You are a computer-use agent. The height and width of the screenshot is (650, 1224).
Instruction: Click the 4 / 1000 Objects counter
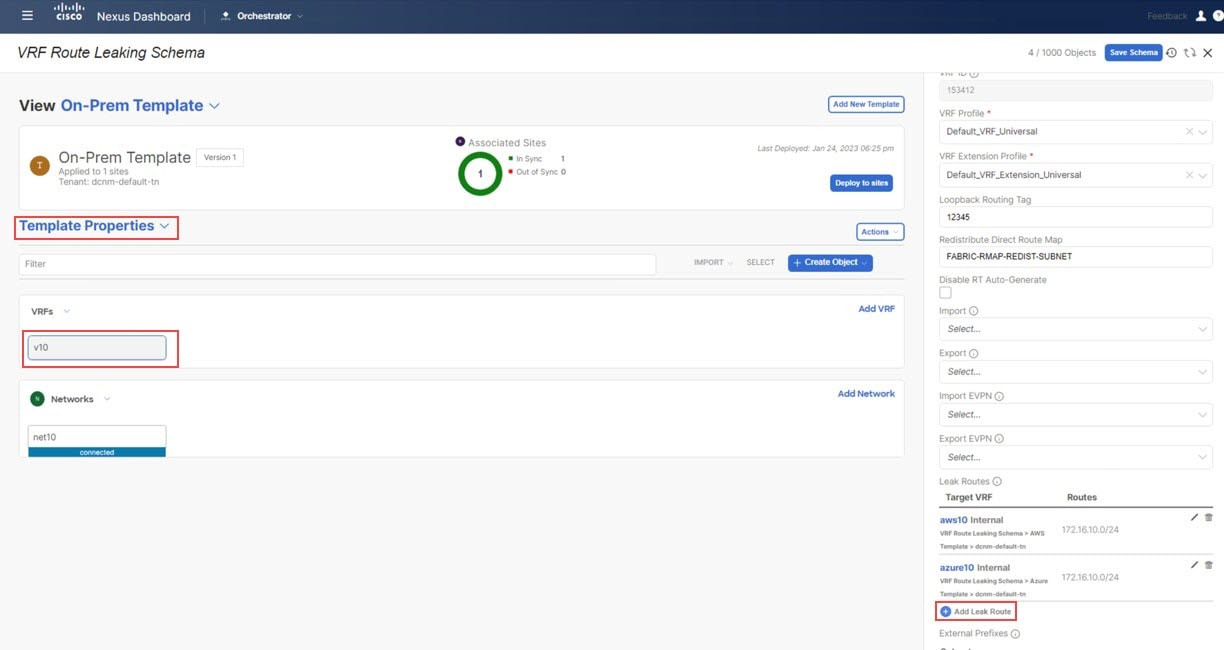click(1062, 53)
